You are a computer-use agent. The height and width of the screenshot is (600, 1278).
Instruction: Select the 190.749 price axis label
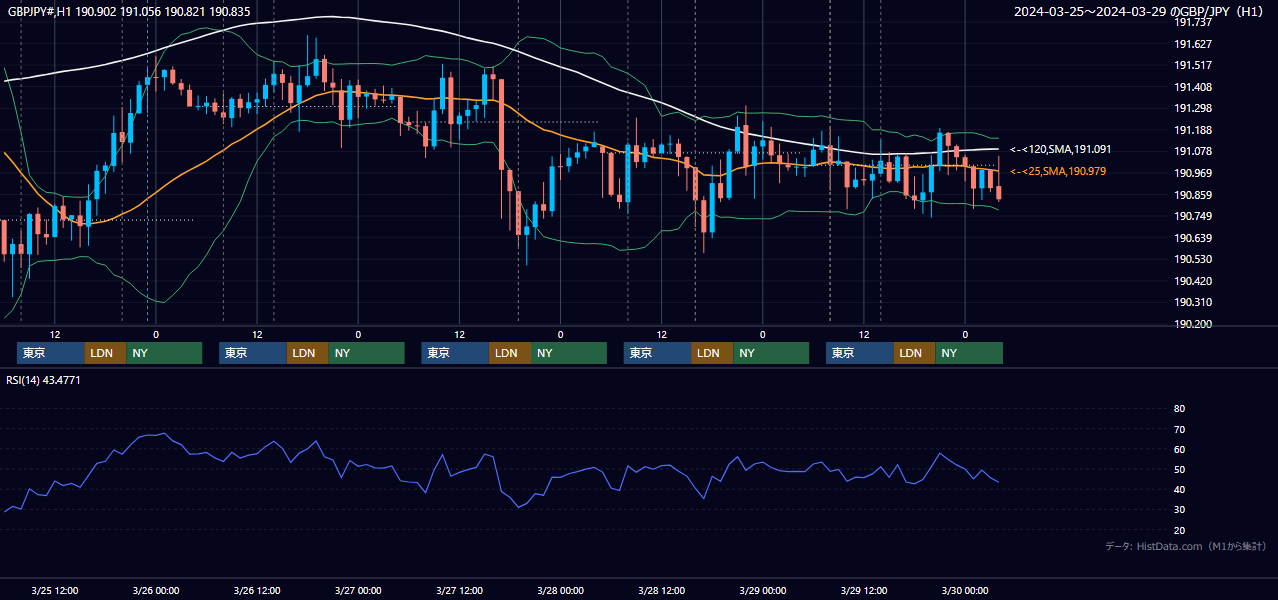coord(1193,216)
